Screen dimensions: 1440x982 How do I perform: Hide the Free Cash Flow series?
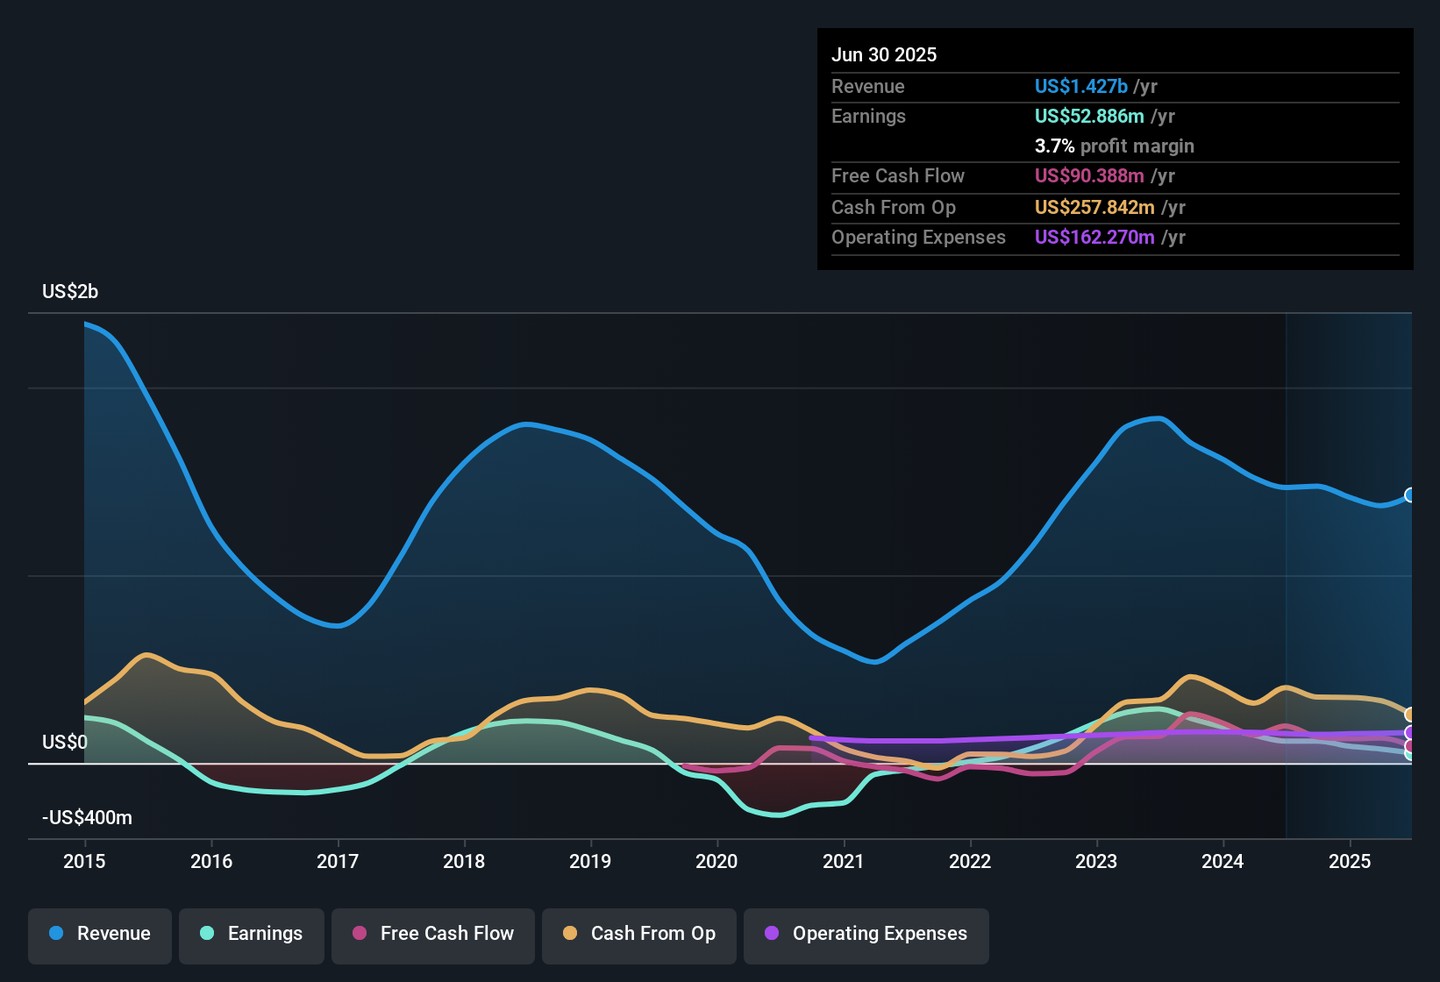[433, 934]
